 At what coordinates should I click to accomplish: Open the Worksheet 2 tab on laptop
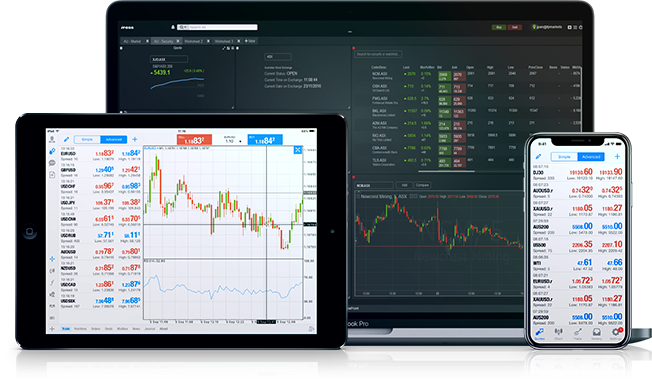point(193,41)
